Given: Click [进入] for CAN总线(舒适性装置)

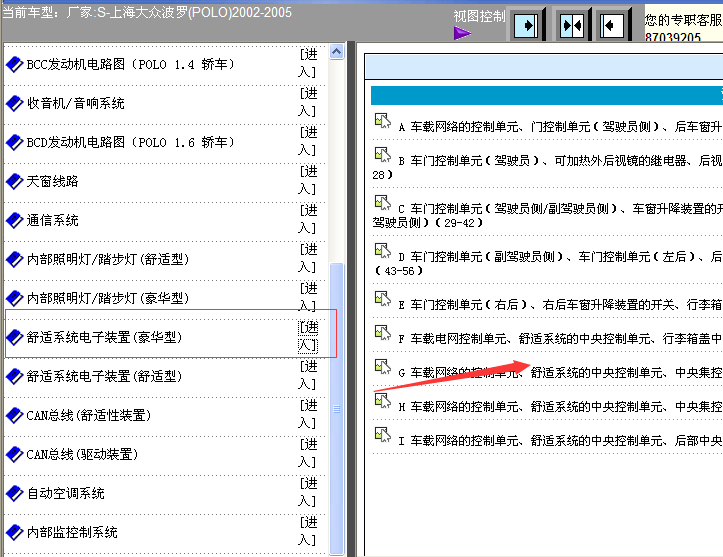Looking at the screenshot, I should point(308,415).
